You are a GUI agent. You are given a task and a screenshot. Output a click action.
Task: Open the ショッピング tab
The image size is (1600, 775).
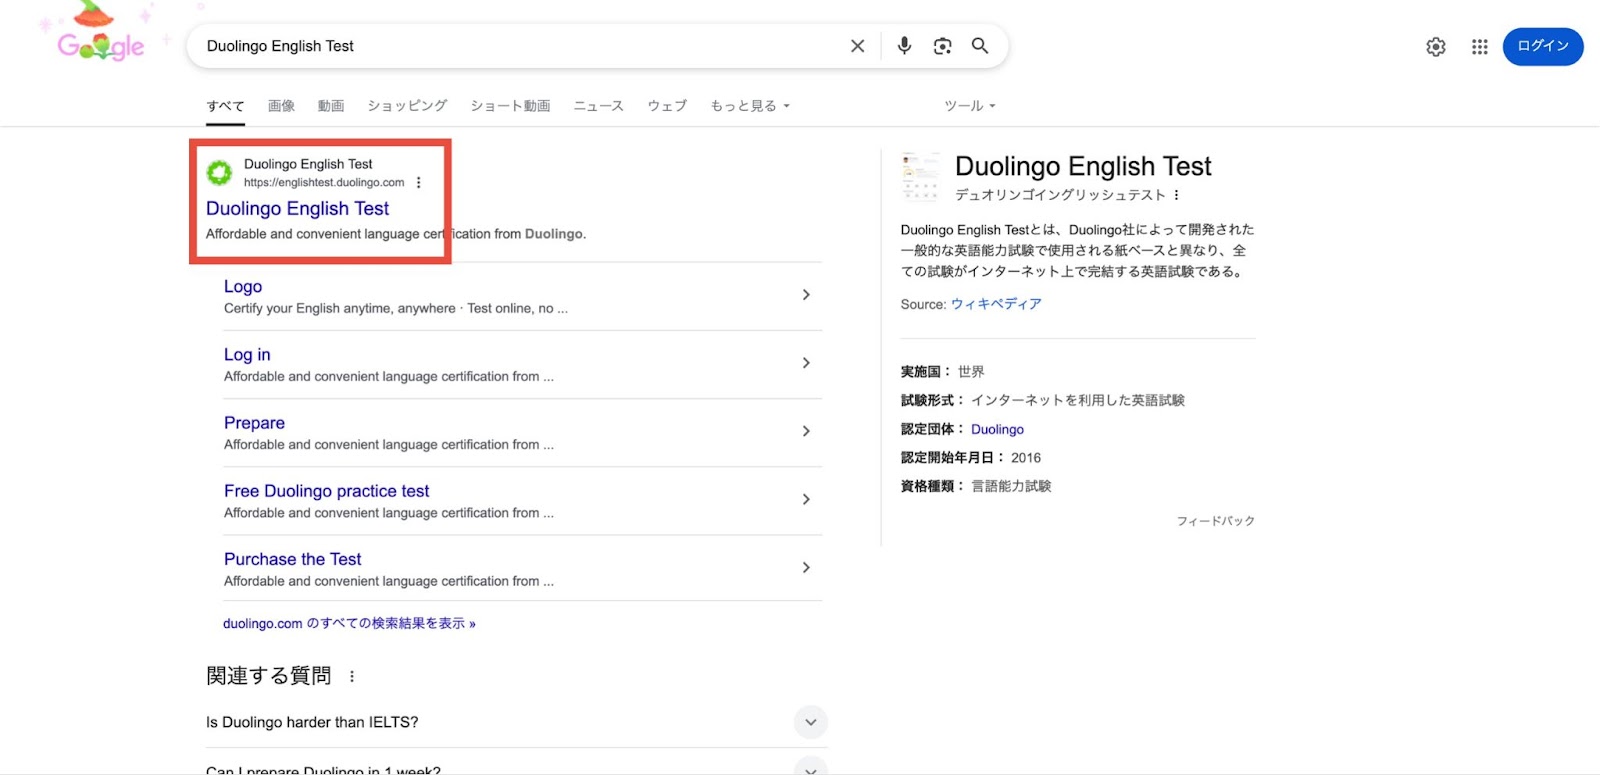407,106
